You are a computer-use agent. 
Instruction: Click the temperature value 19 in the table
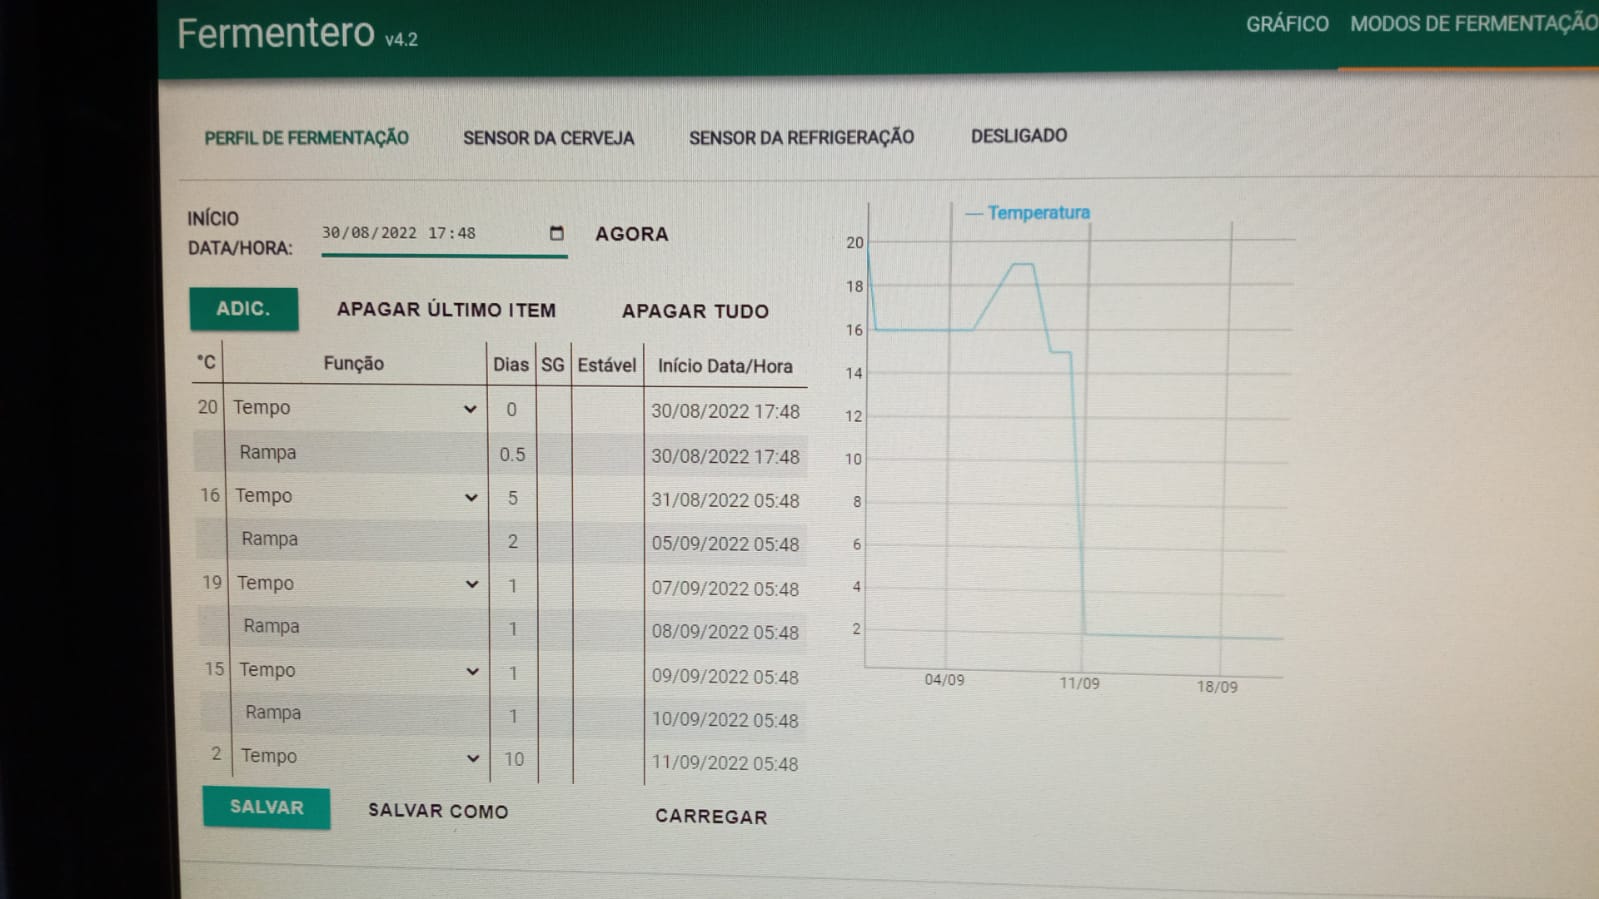click(x=212, y=582)
